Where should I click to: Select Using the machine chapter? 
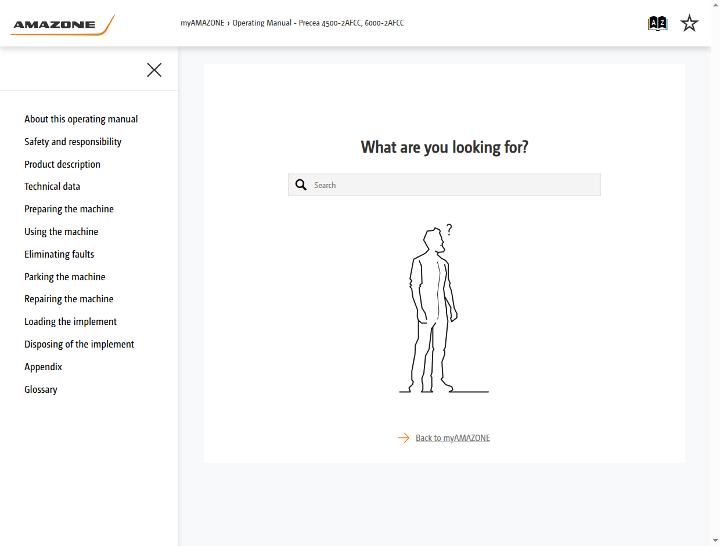[61, 232]
